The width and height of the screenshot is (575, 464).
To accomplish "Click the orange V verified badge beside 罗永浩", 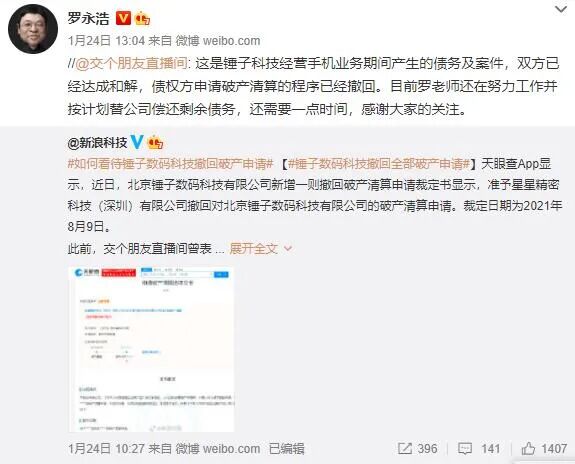I will pyautogui.click(x=123, y=18).
